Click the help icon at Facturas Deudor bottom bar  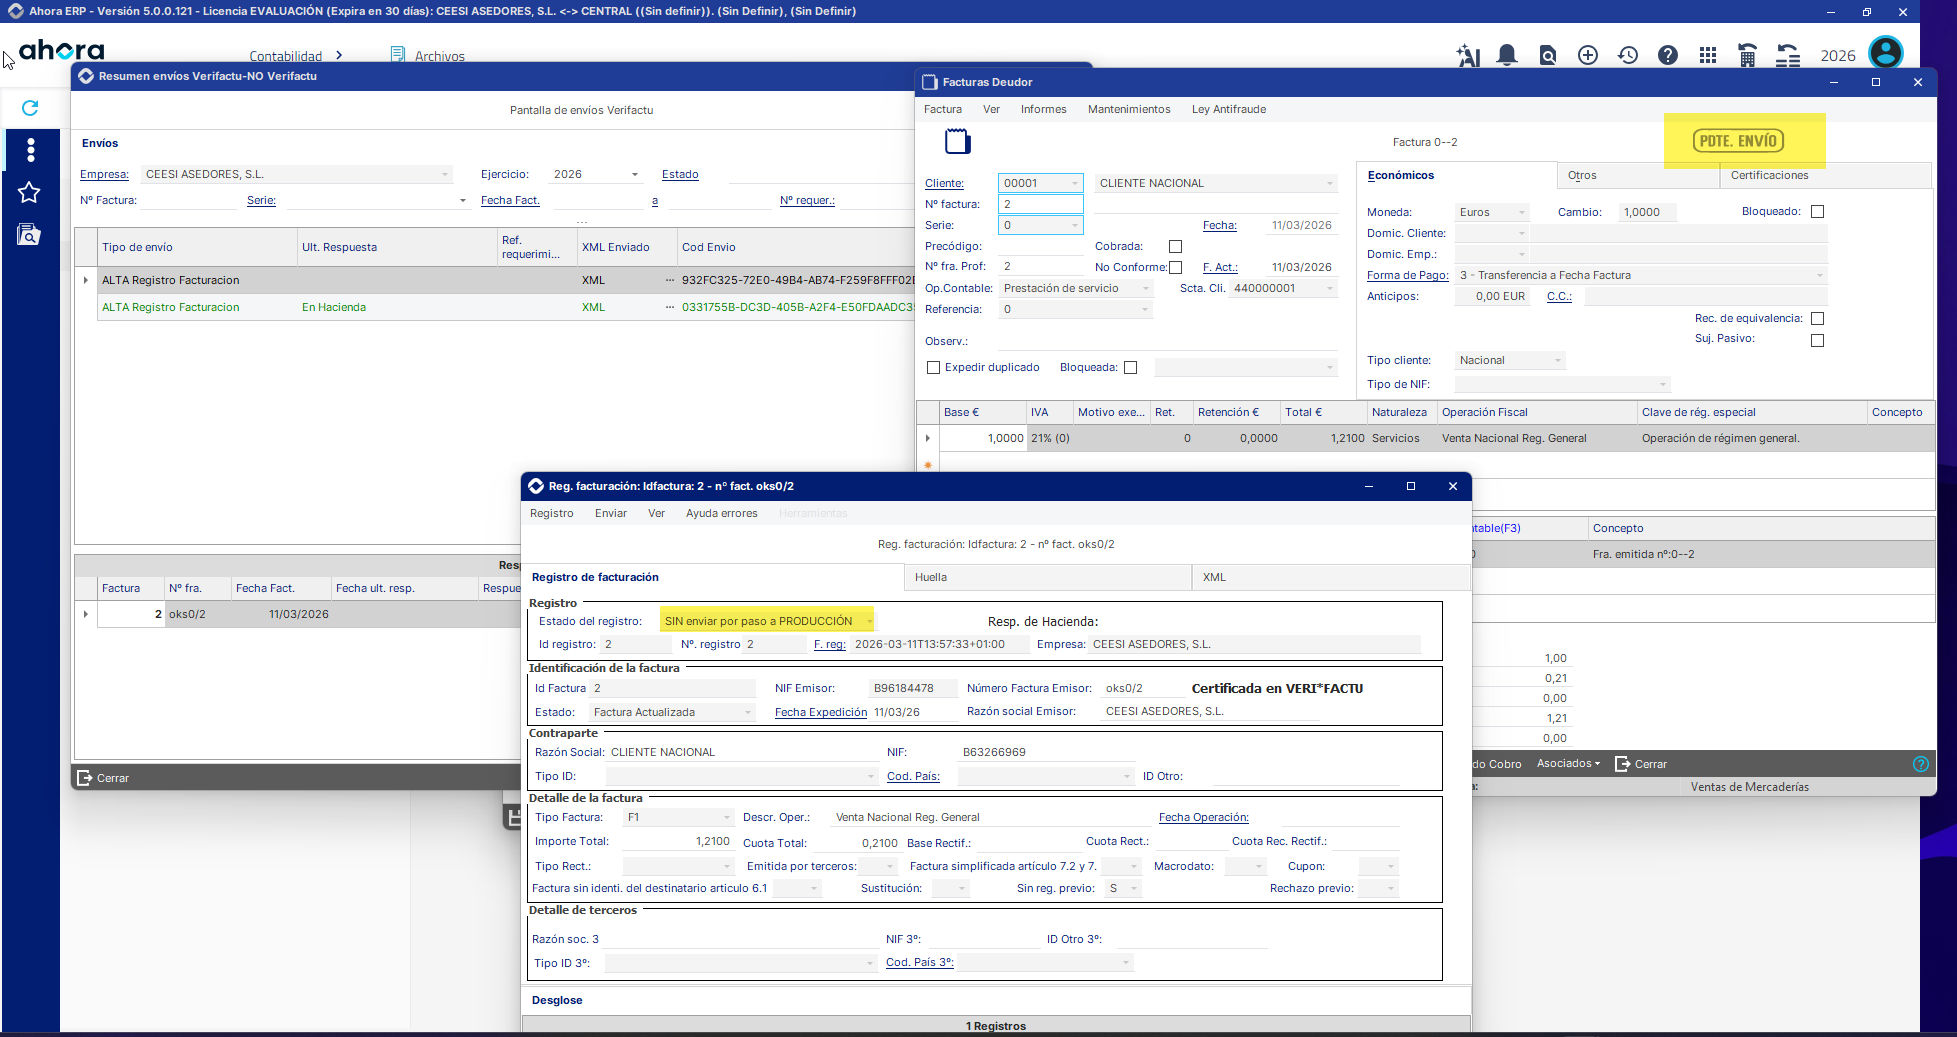point(1921,764)
